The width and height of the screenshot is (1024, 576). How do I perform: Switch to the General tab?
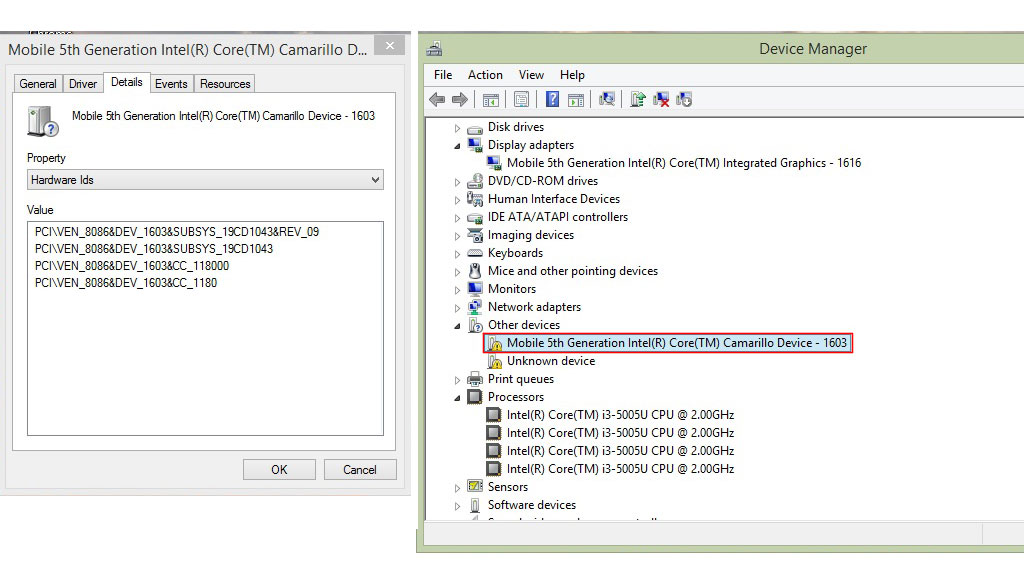(38, 84)
